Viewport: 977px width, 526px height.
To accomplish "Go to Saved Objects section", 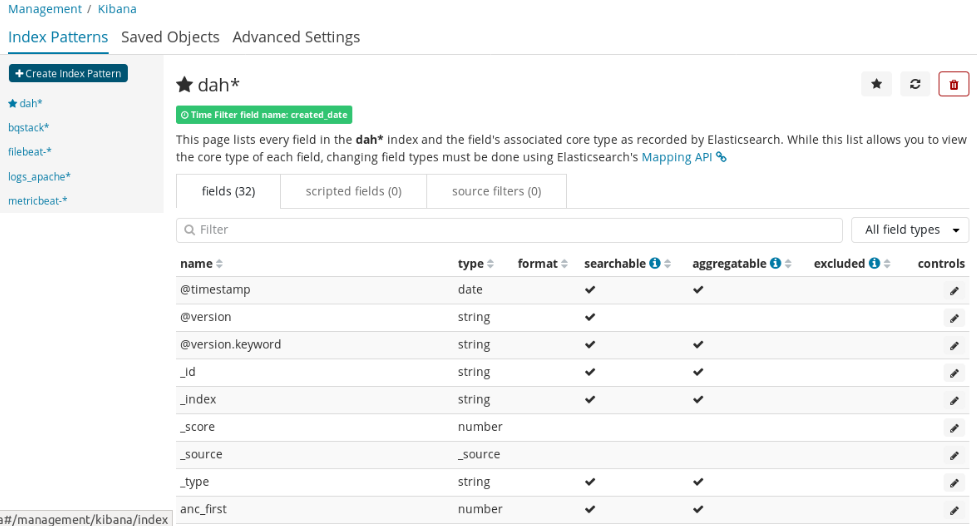I will pos(170,37).
